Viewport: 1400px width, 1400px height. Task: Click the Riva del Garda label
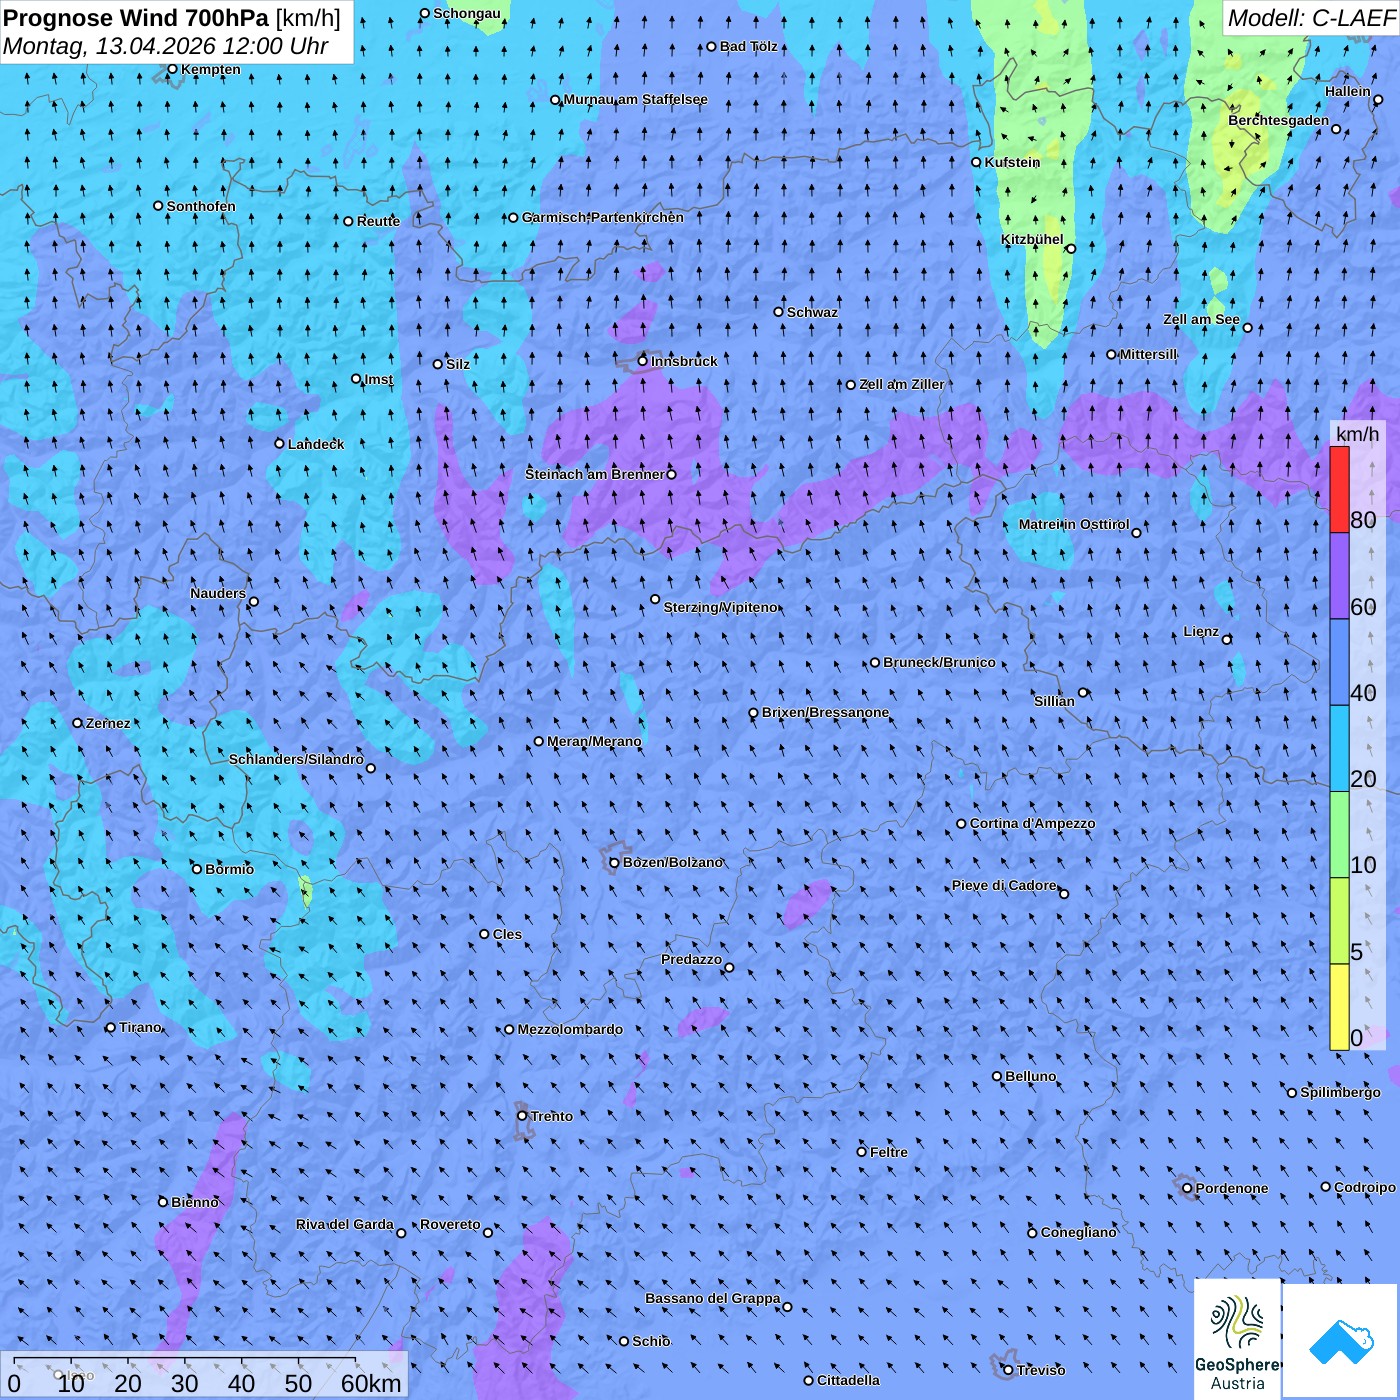click(x=345, y=1224)
